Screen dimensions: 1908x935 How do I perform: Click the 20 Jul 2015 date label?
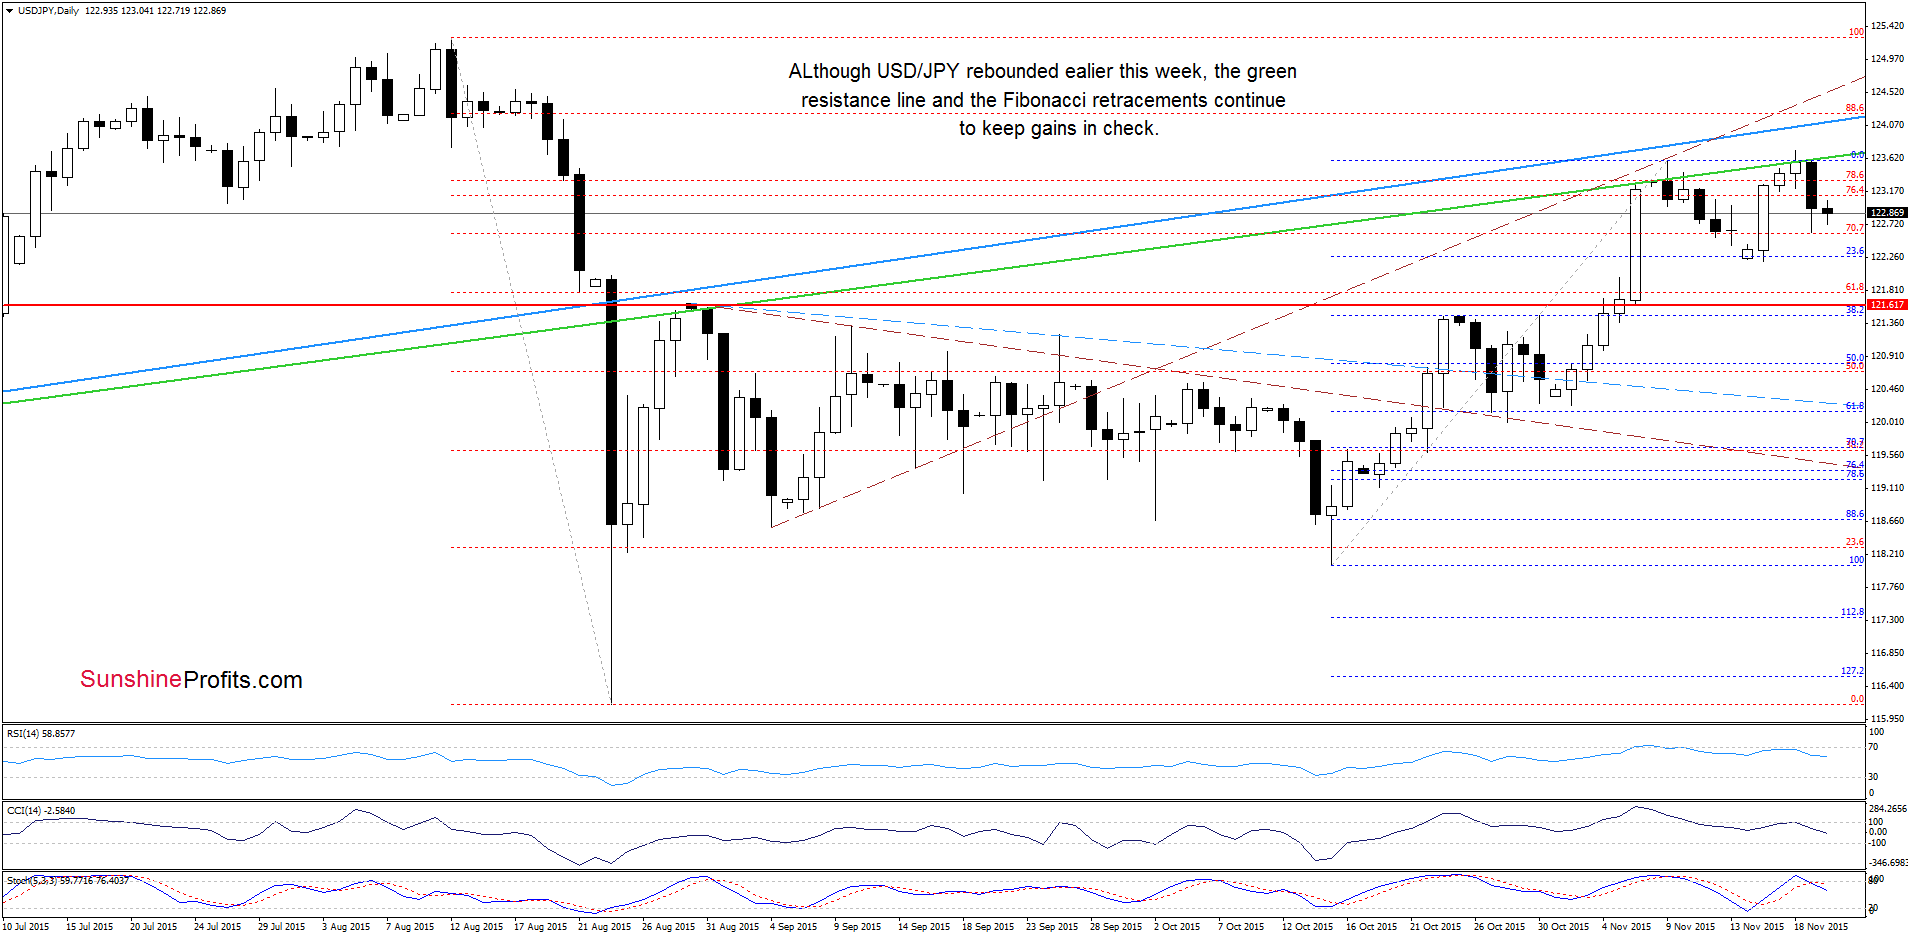(153, 927)
